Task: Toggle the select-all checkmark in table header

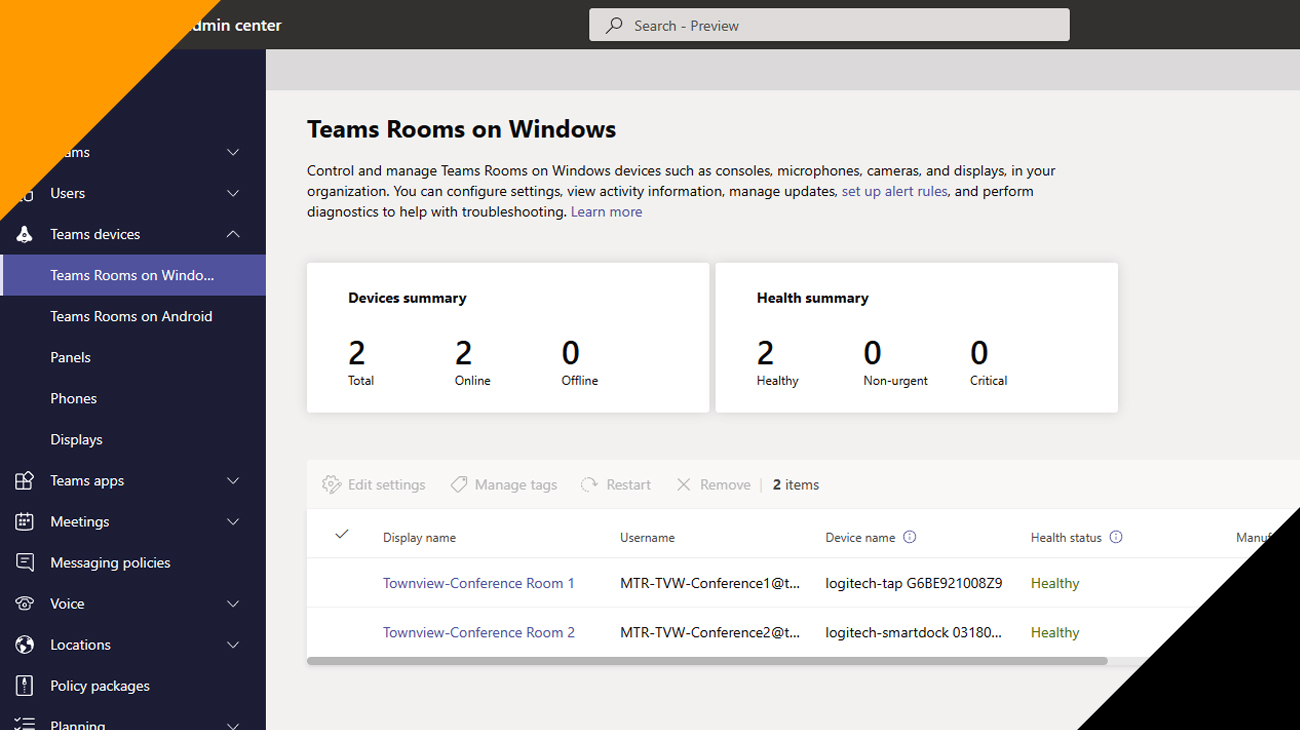Action: pyautogui.click(x=342, y=535)
